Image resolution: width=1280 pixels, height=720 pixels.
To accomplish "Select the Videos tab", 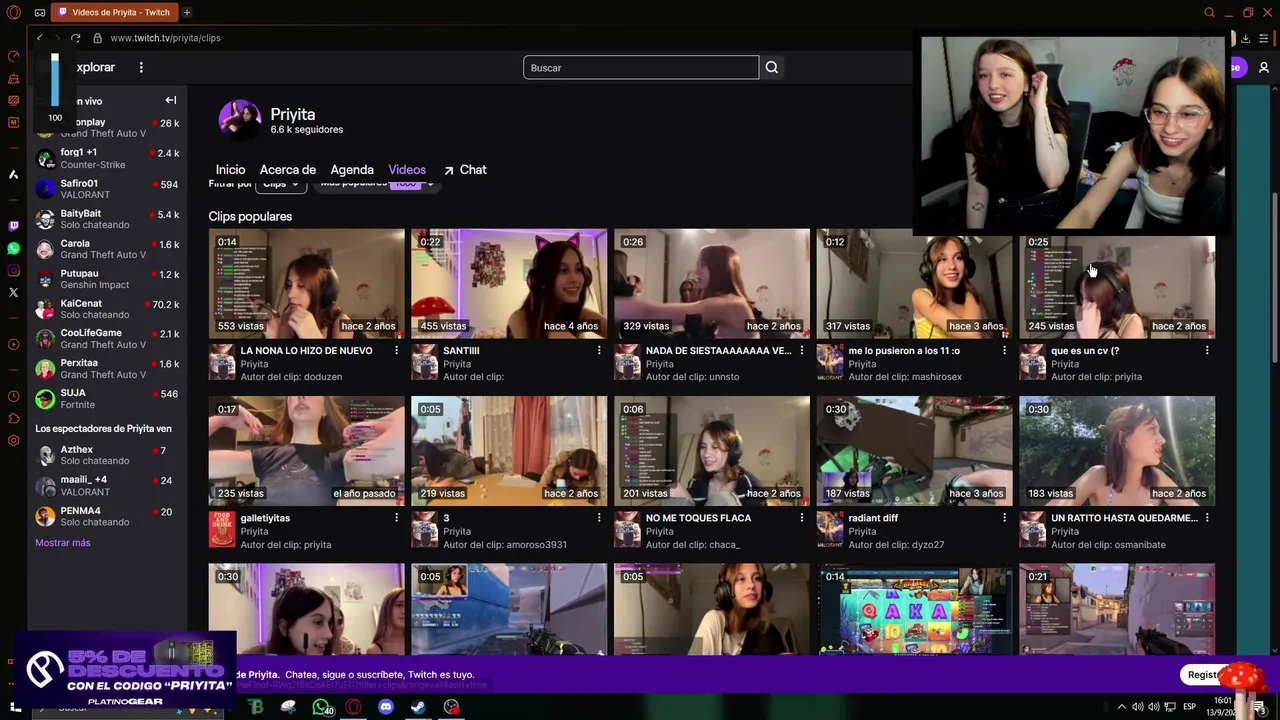I will tap(407, 170).
